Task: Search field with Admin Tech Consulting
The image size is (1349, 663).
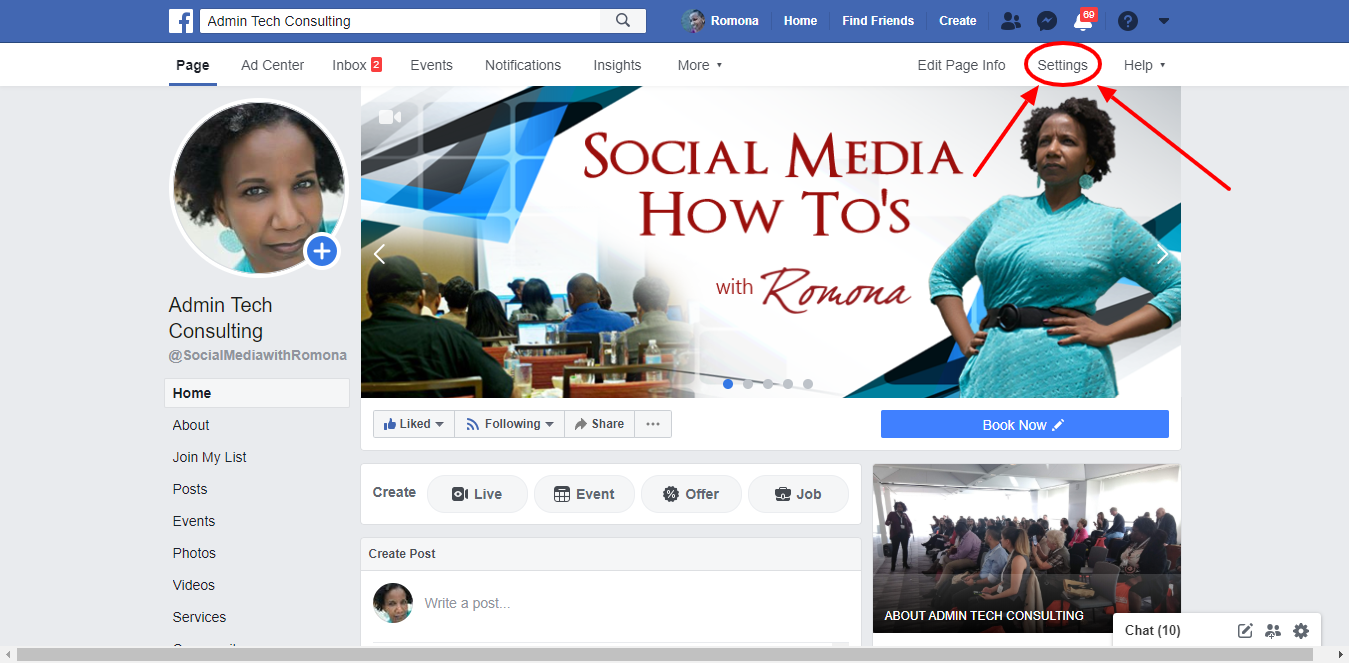Action: click(x=400, y=20)
